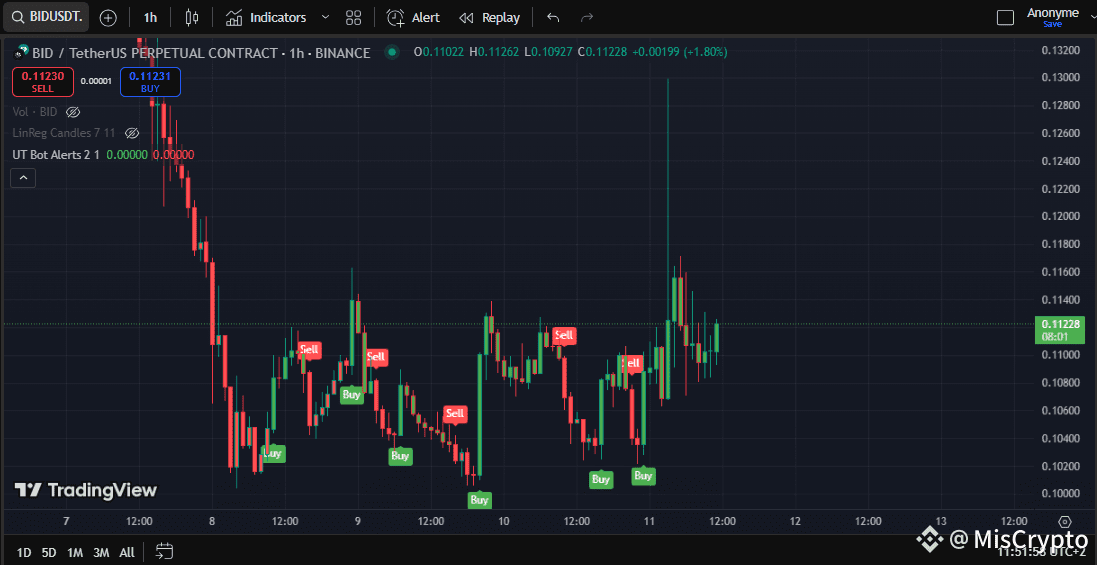This screenshot has width=1097, height=565.
Task: Set range to 5D
Action: (48, 552)
